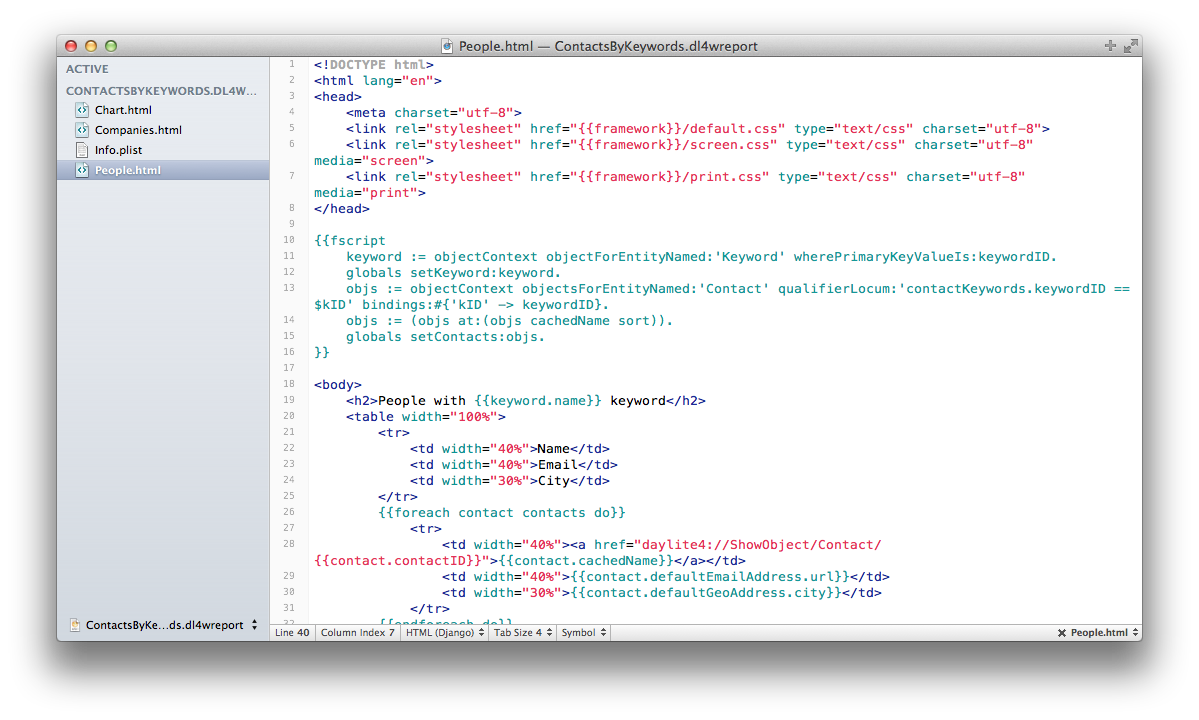Click line number 18 in the gutter

pos(289,384)
